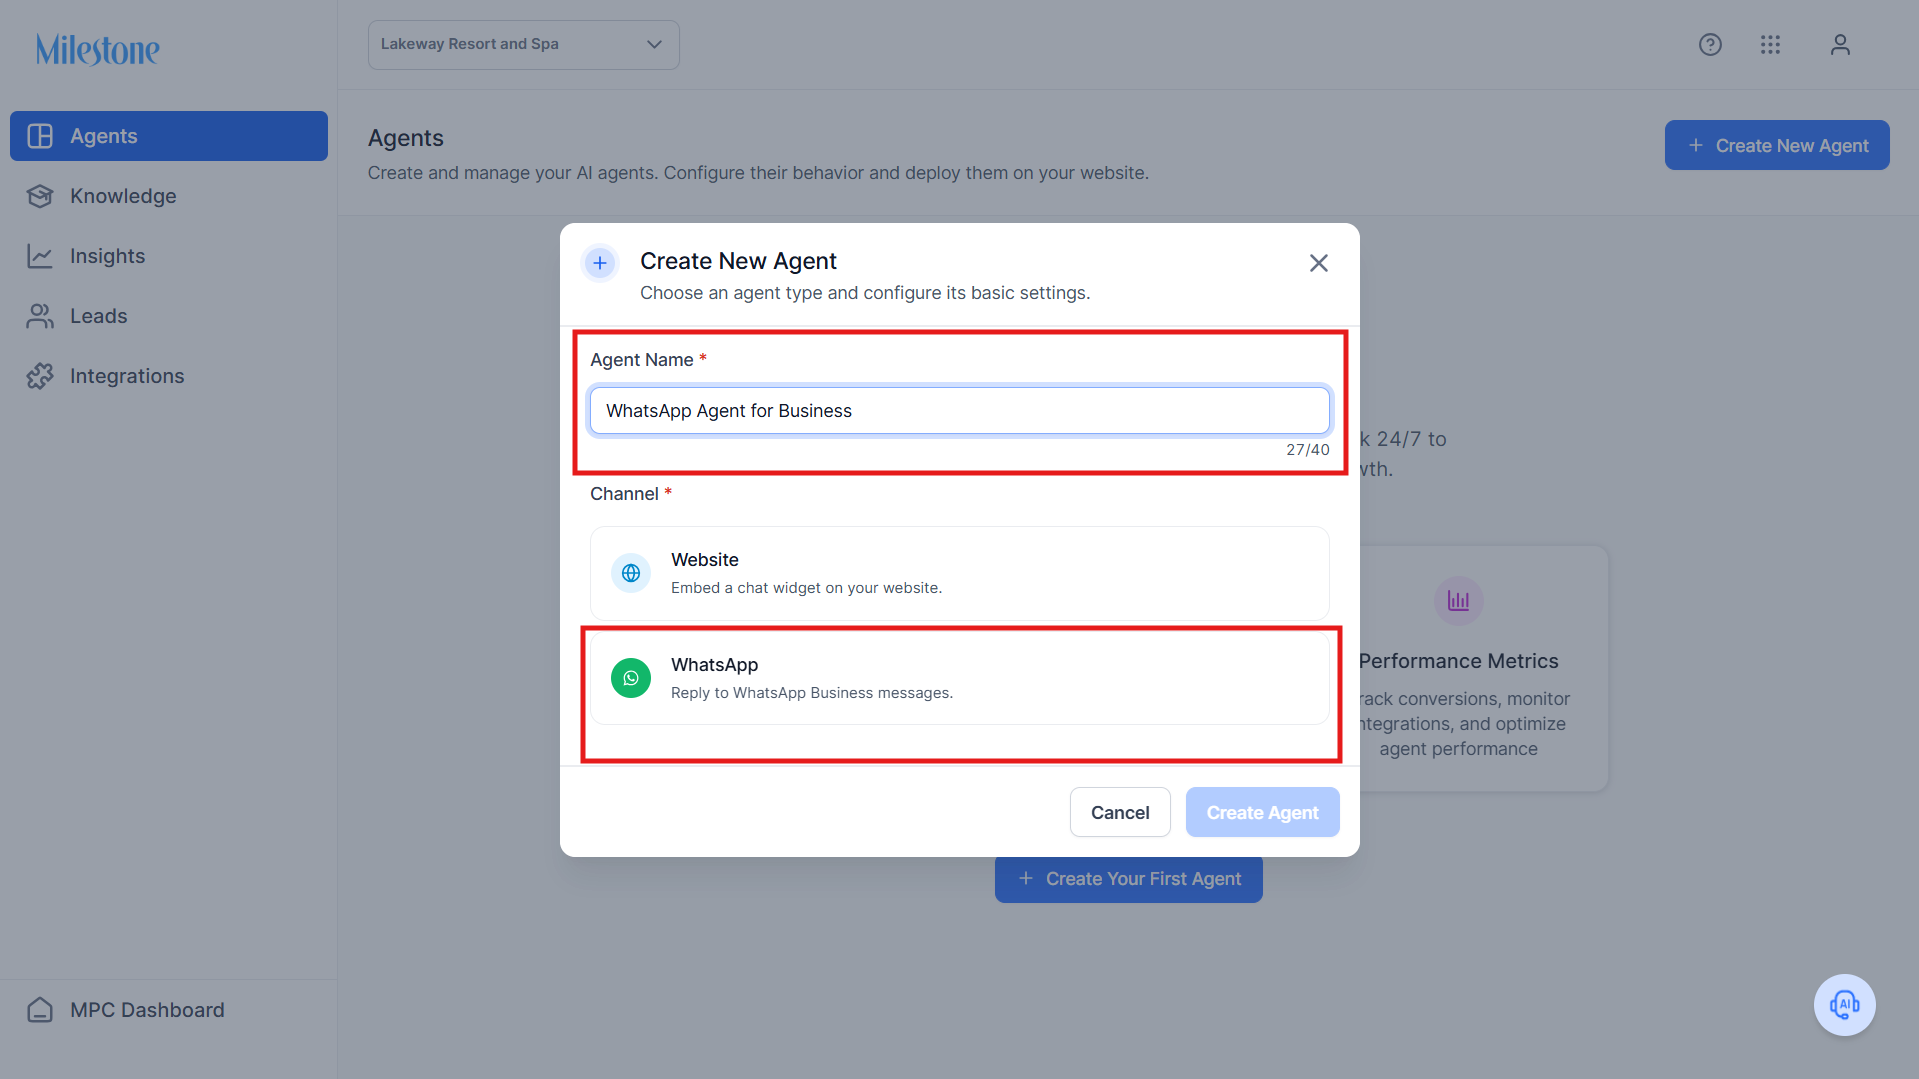The height and width of the screenshot is (1079, 1919).
Task: Navigate to Insights in sidebar
Action: click(169, 256)
